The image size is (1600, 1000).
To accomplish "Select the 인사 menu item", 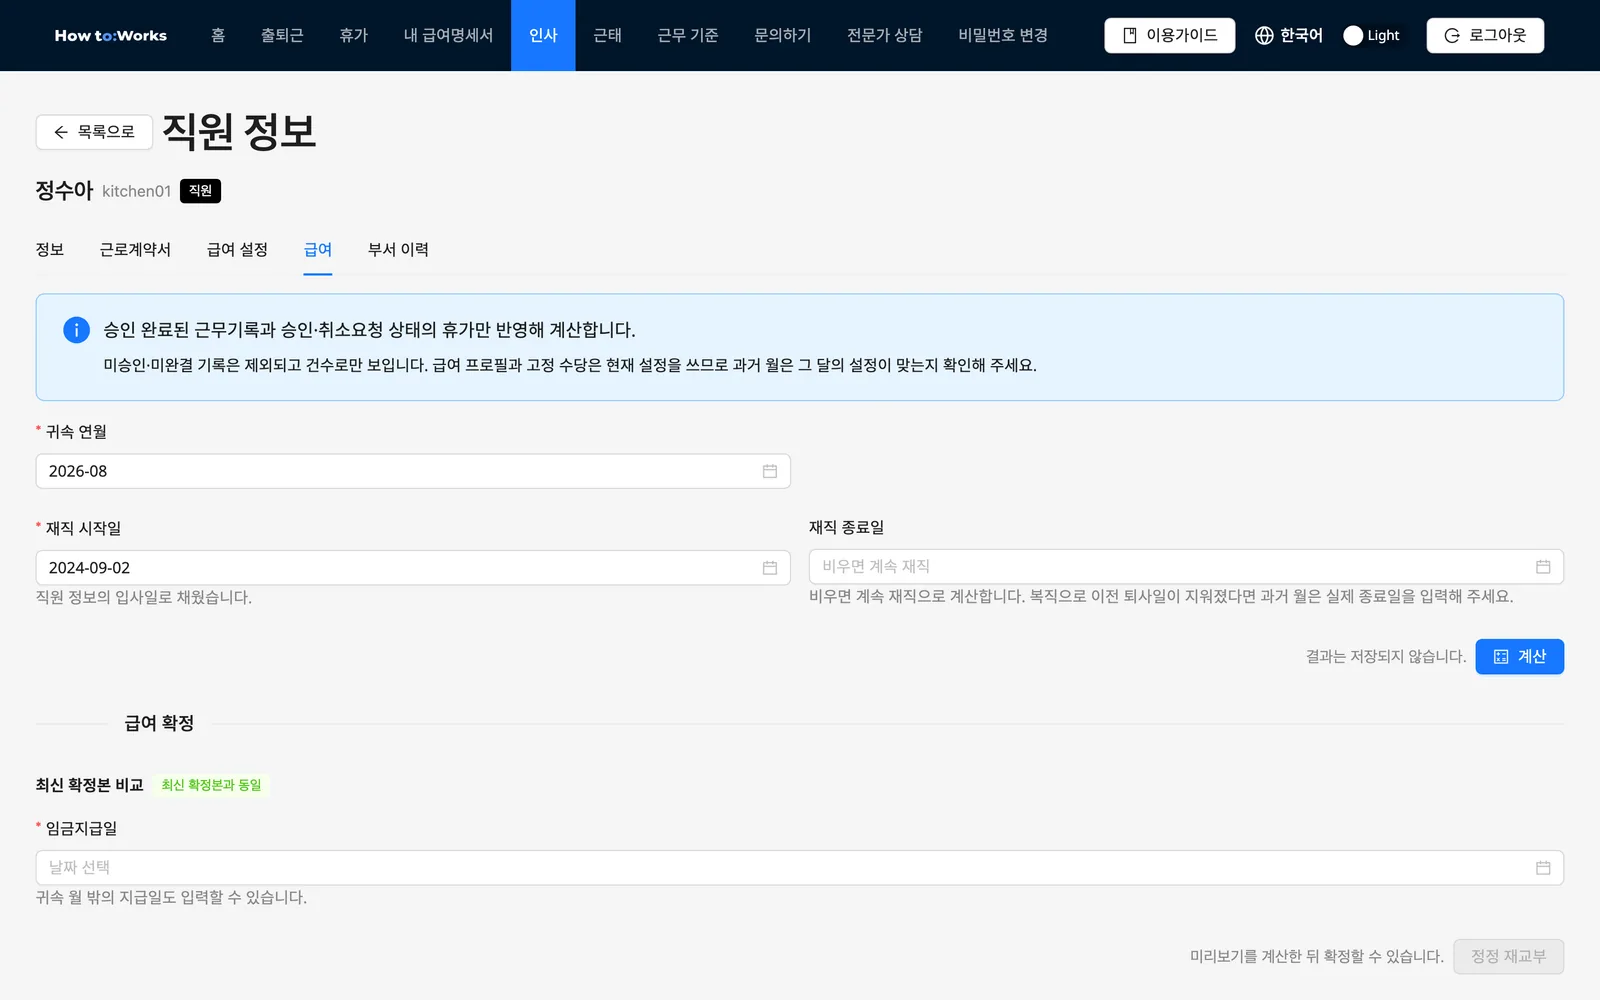I will [x=543, y=36].
